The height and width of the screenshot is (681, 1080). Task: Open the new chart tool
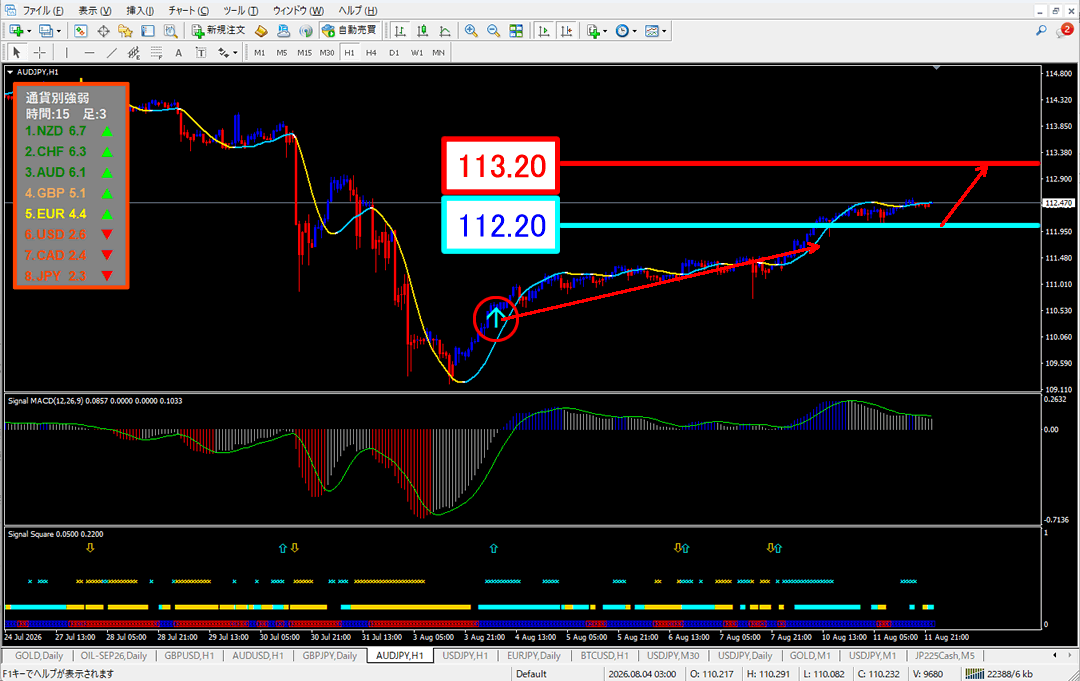[x=16, y=31]
